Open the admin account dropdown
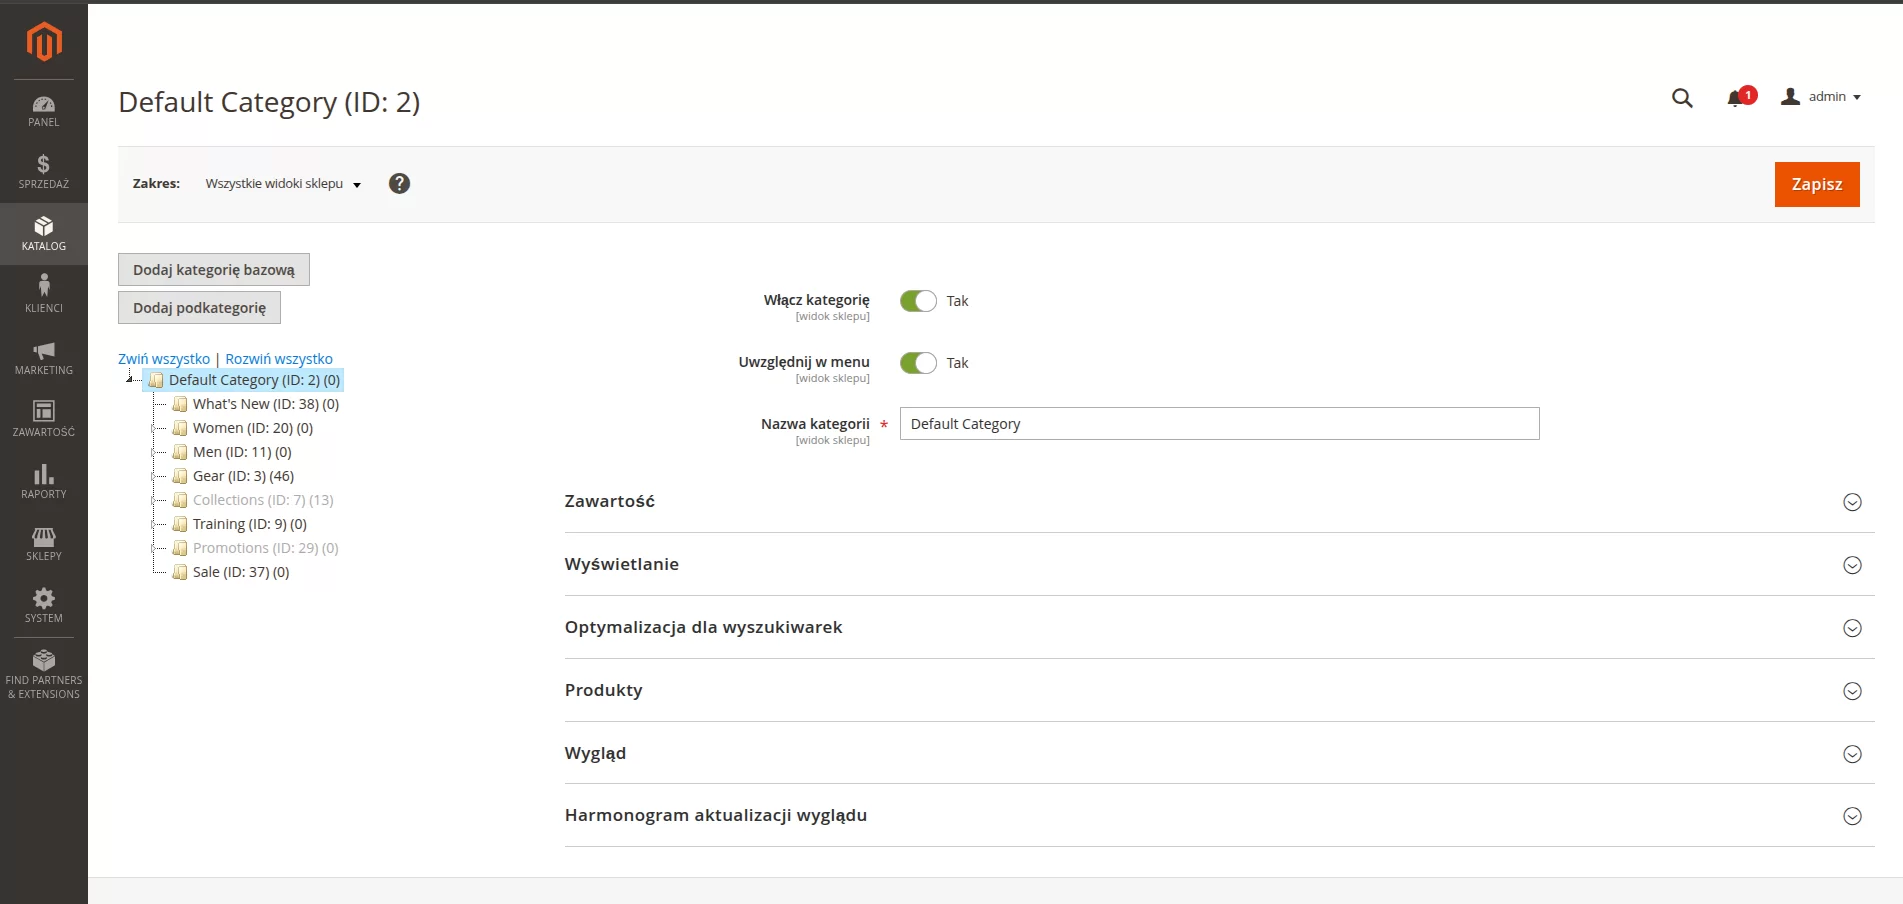 [x=1821, y=97]
